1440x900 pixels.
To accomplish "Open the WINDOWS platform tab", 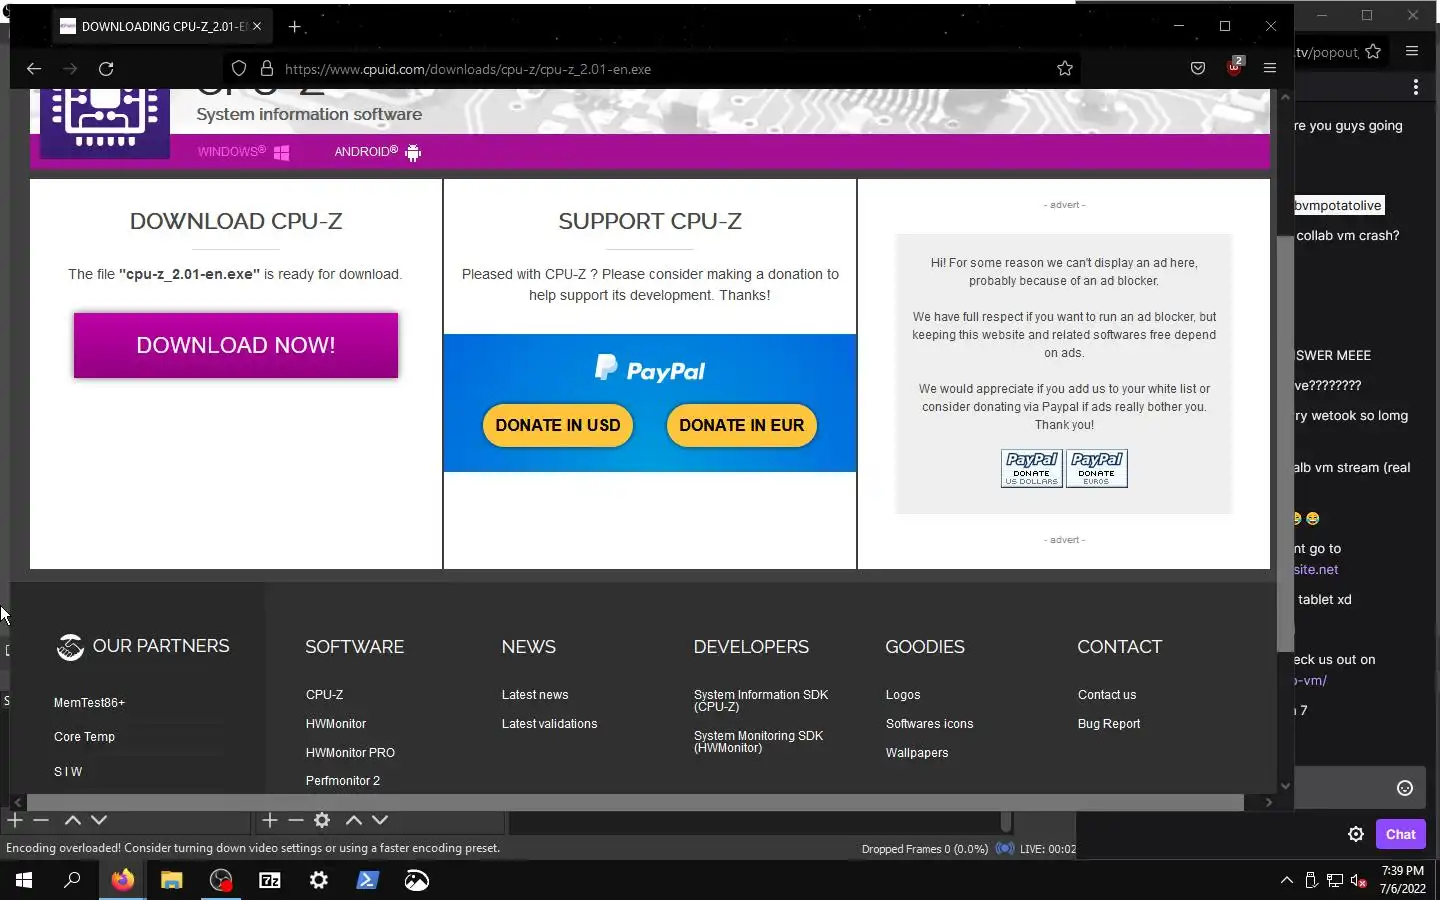I will click(x=243, y=152).
